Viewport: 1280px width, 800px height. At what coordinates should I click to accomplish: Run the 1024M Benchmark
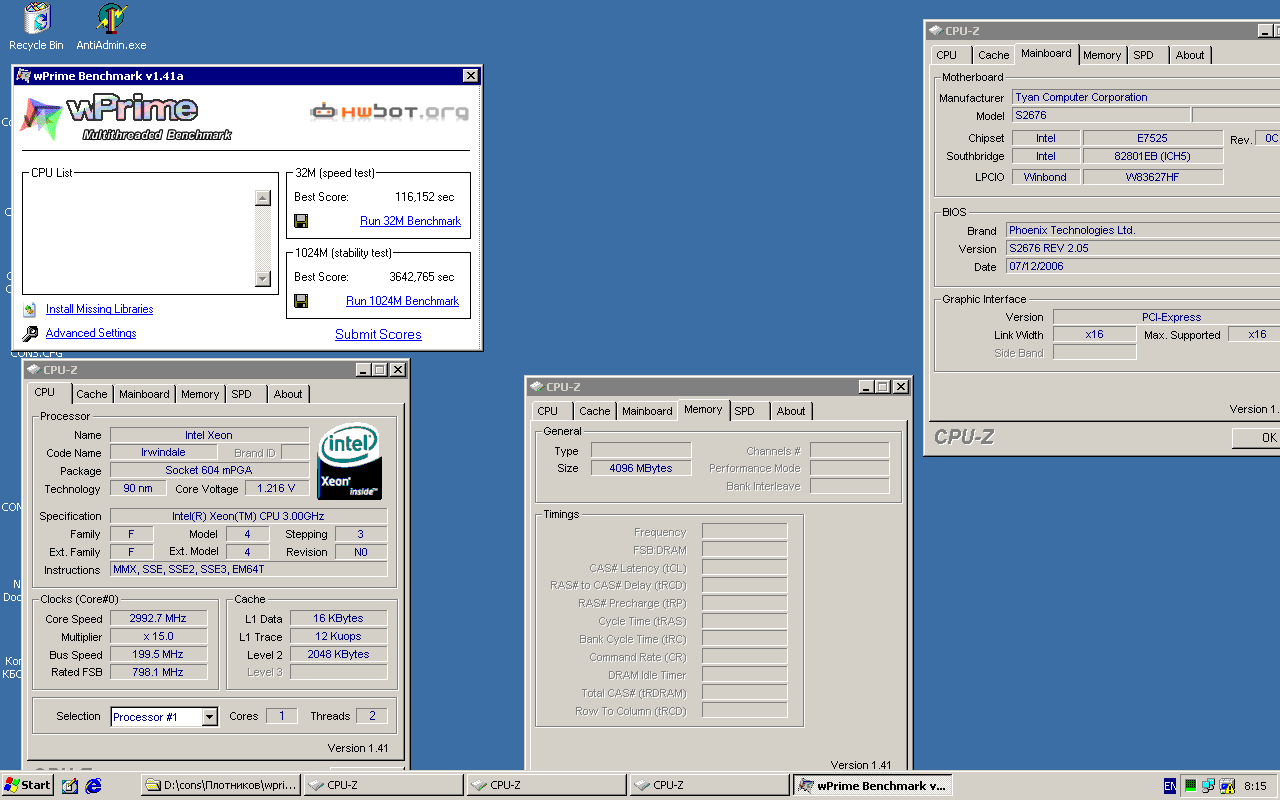402,301
